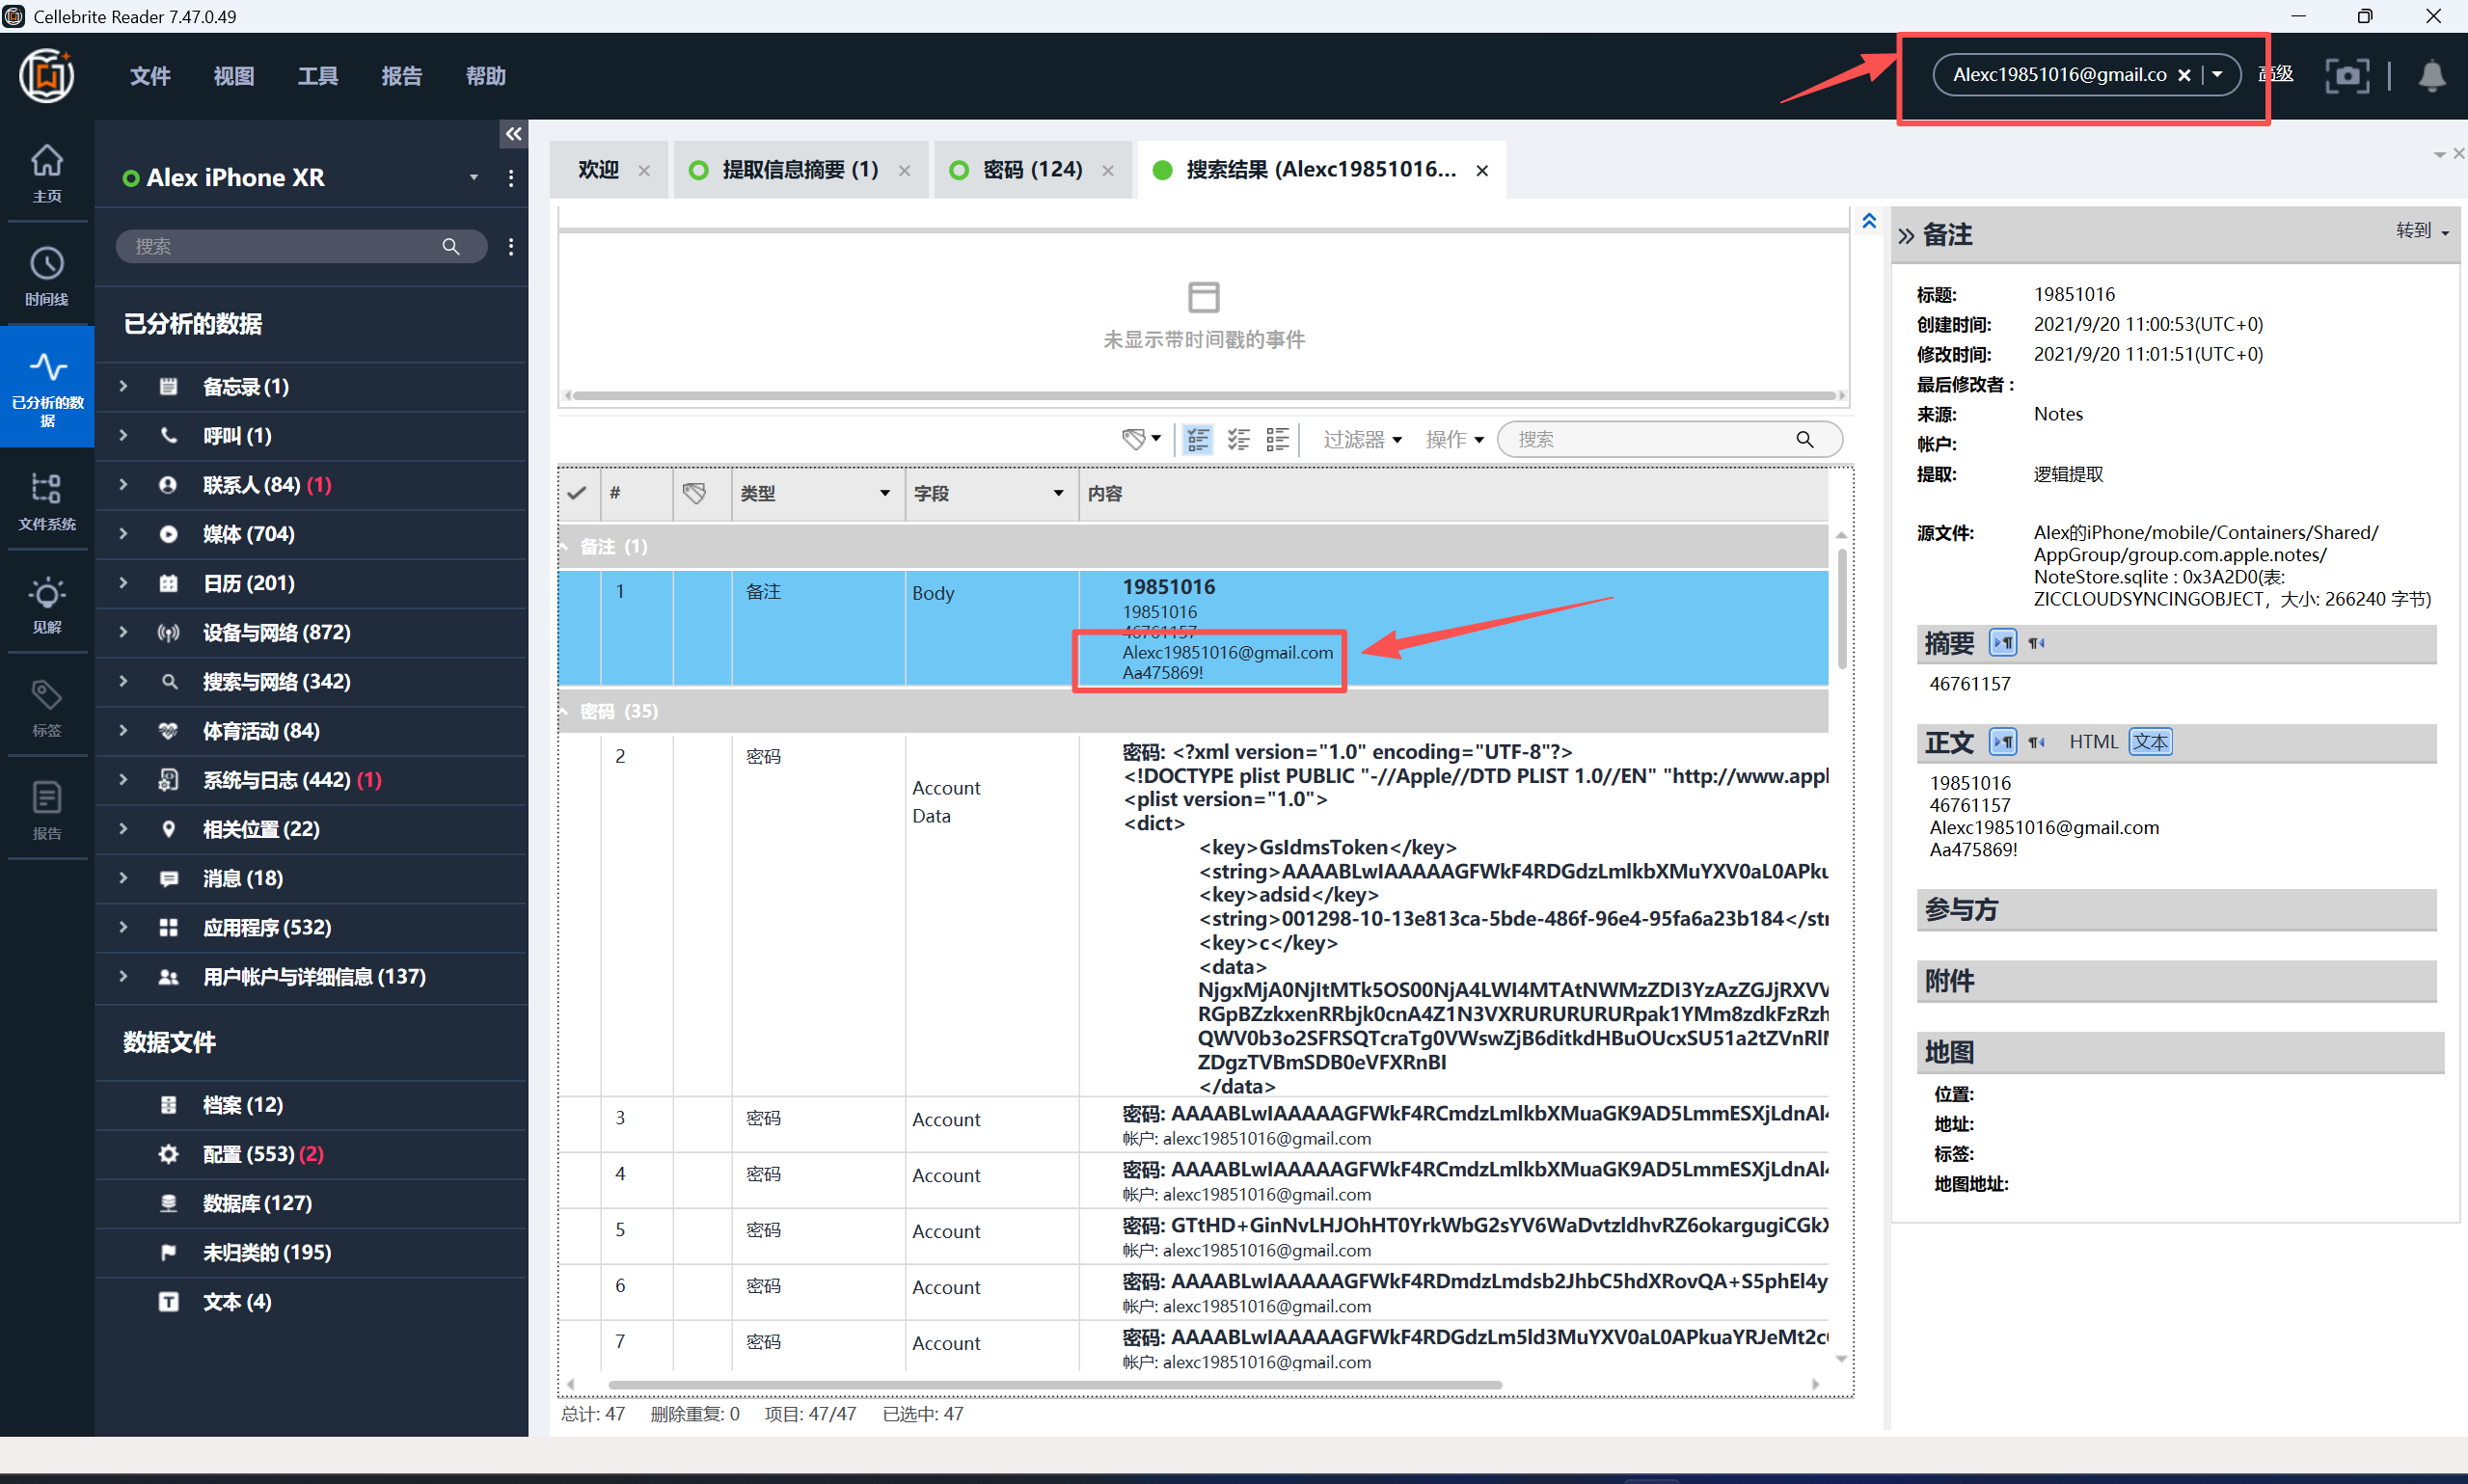This screenshot has width=2468, height=1484.
Task: Open the 操作 actions dropdown
Action: (x=1454, y=440)
